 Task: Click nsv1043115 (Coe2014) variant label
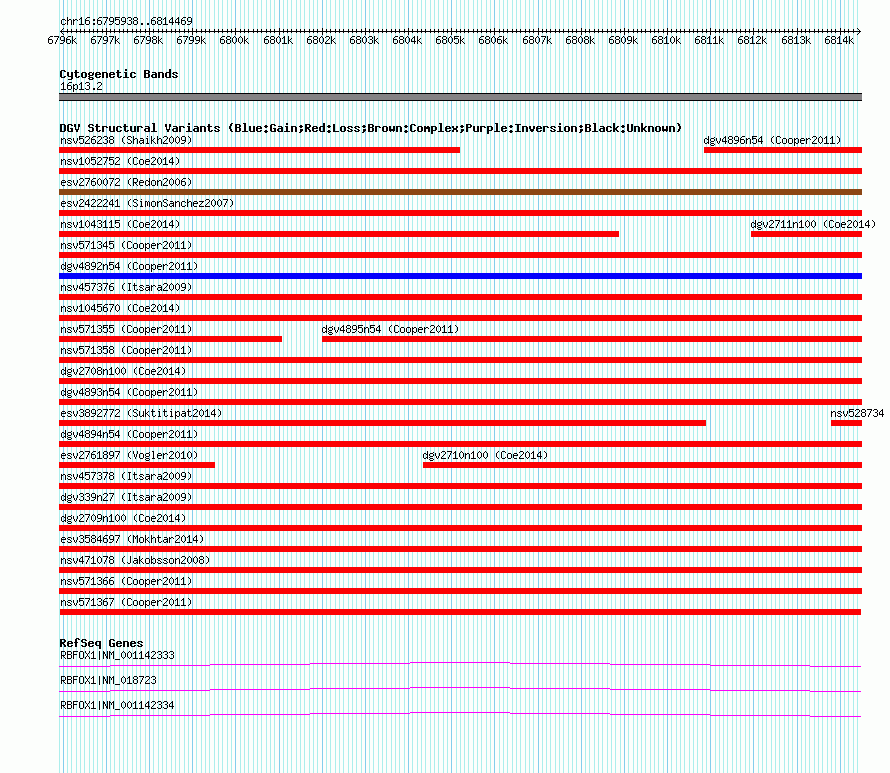point(120,224)
